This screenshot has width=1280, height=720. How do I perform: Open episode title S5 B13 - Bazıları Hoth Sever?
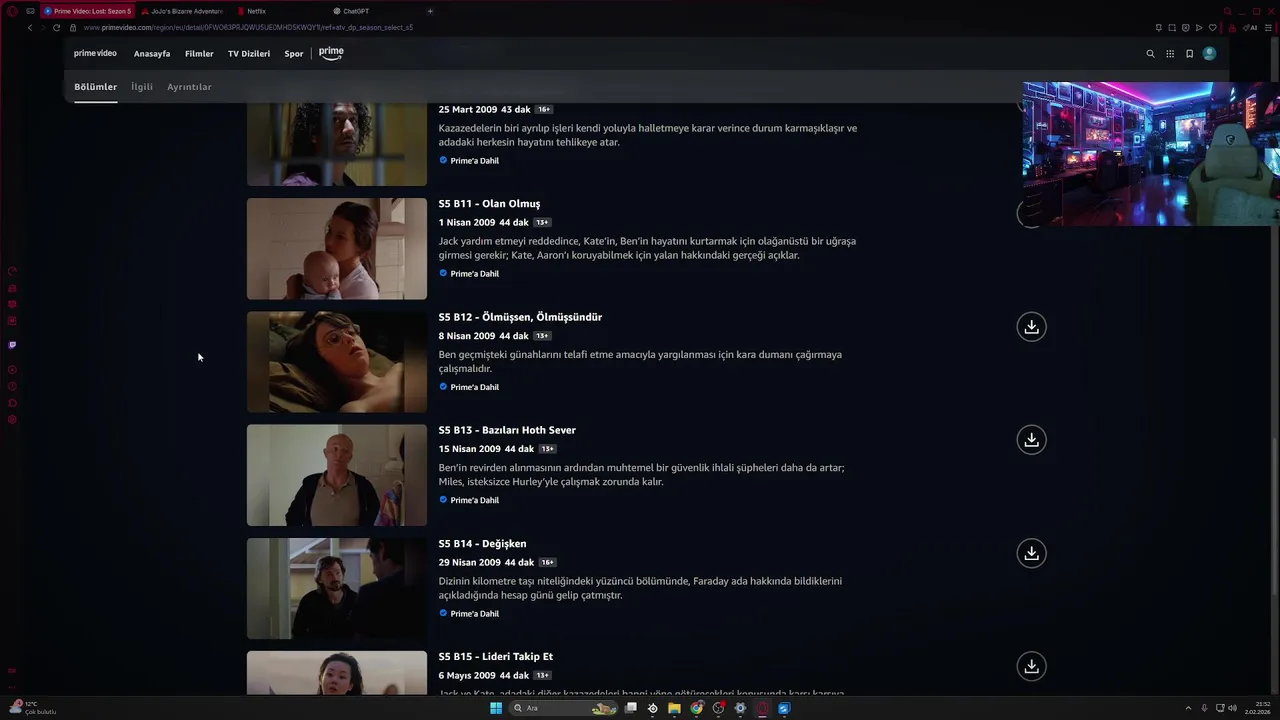(507, 430)
